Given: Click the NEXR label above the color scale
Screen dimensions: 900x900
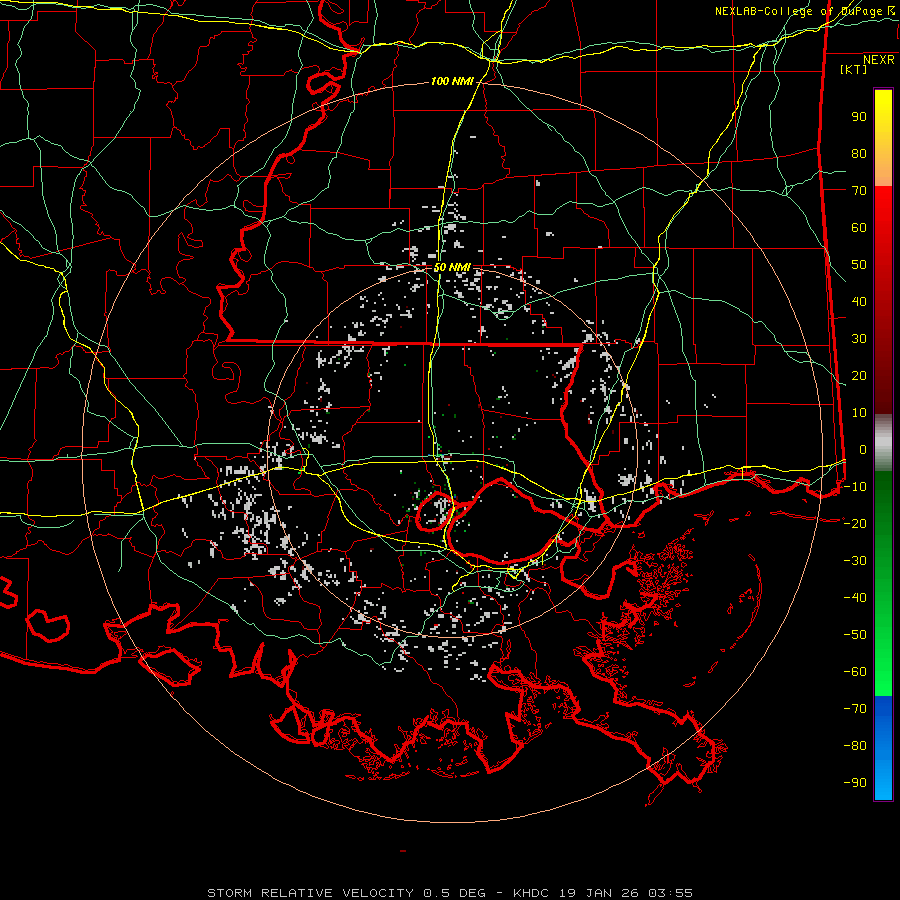Looking at the screenshot, I should (879, 60).
